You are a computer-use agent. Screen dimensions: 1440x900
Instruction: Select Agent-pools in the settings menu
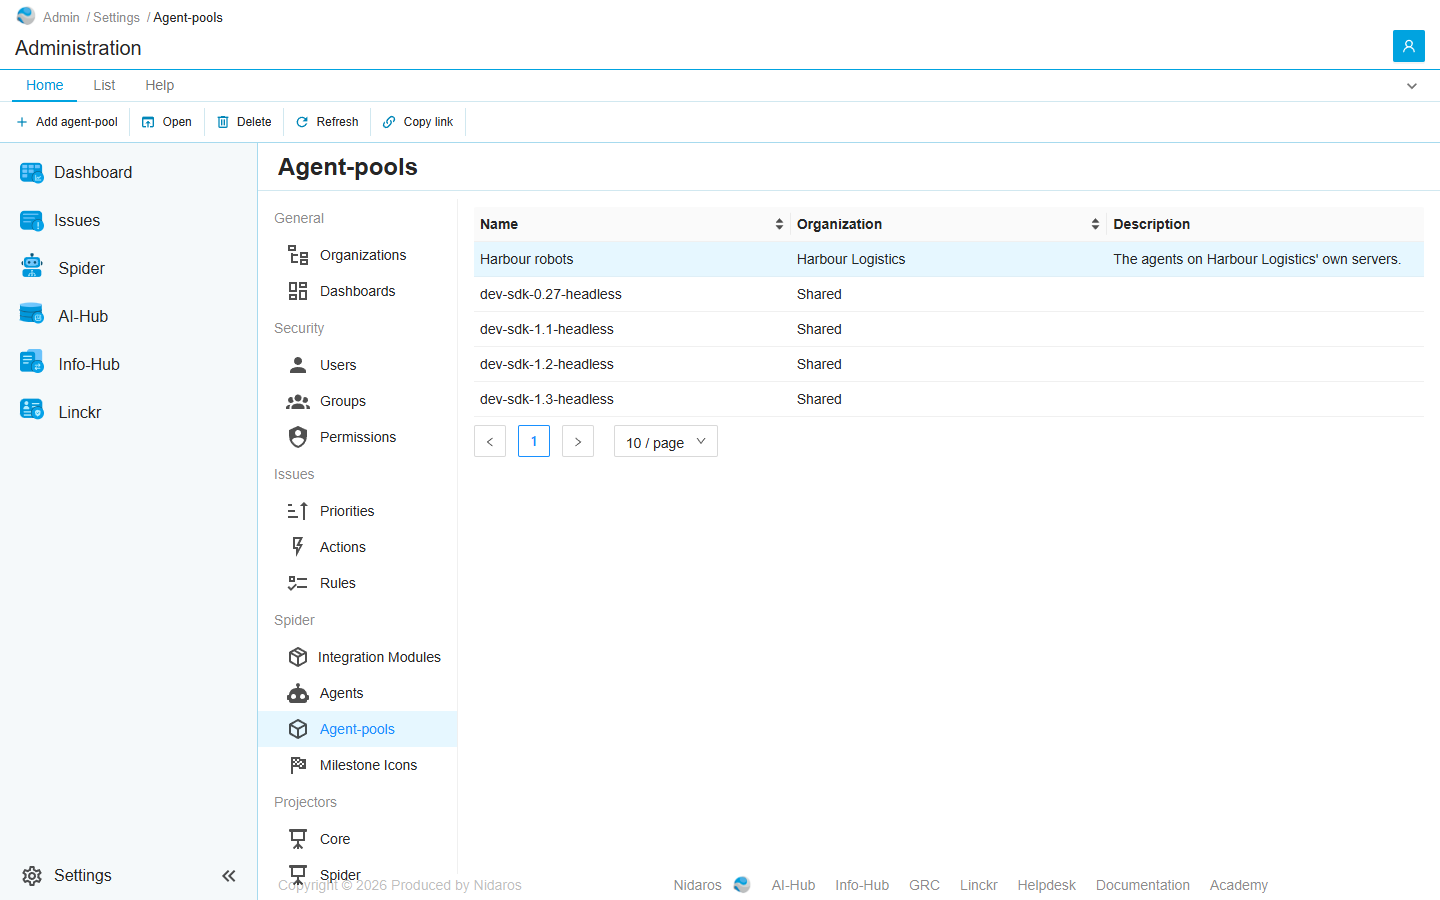pyautogui.click(x=358, y=729)
